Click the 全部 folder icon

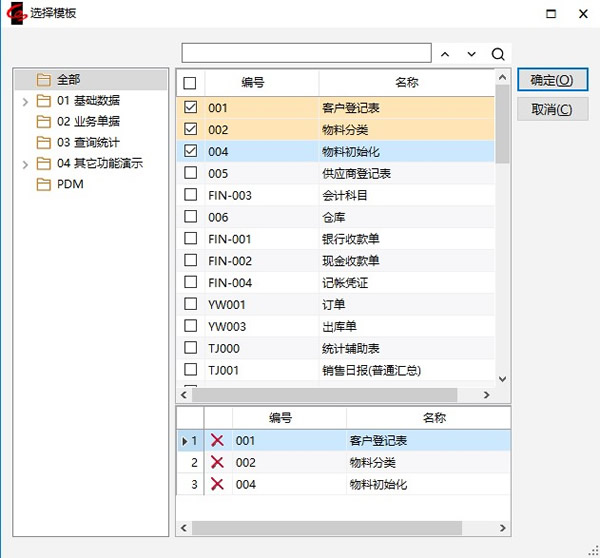[43, 79]
